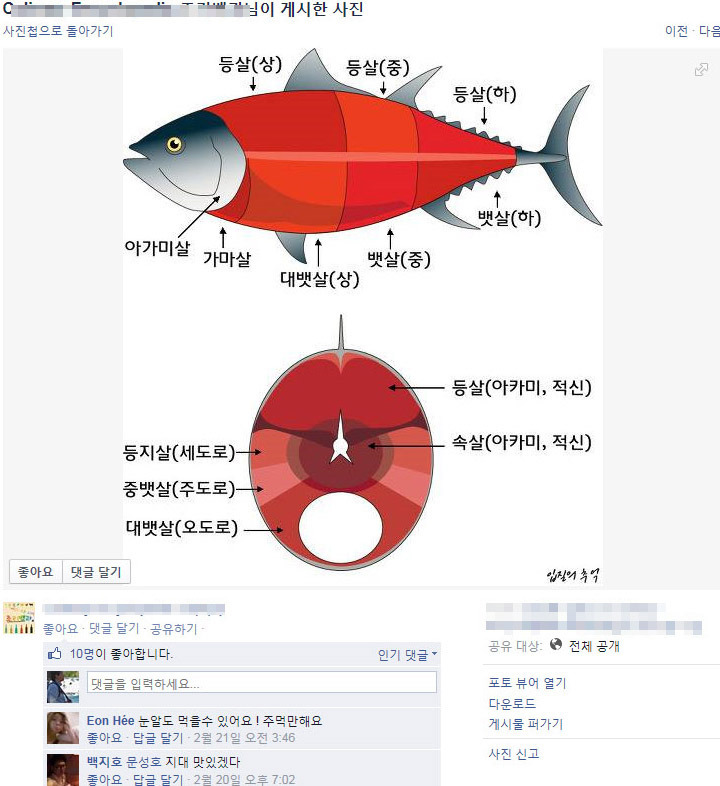The image size is (720, 786).
Task: Go to next photo with 다음
Action: [x=709, y=31]
